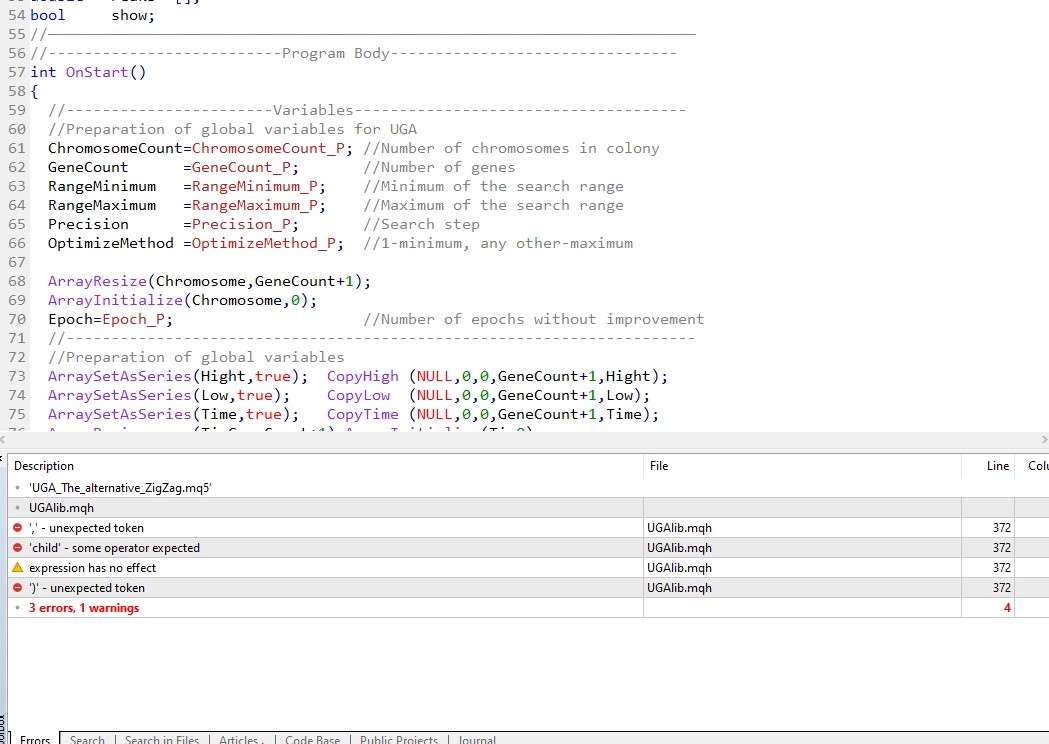This screenshot has width=1049, height=744.
Task: Select the ')' - unexpected token error row
Action: 529,588
